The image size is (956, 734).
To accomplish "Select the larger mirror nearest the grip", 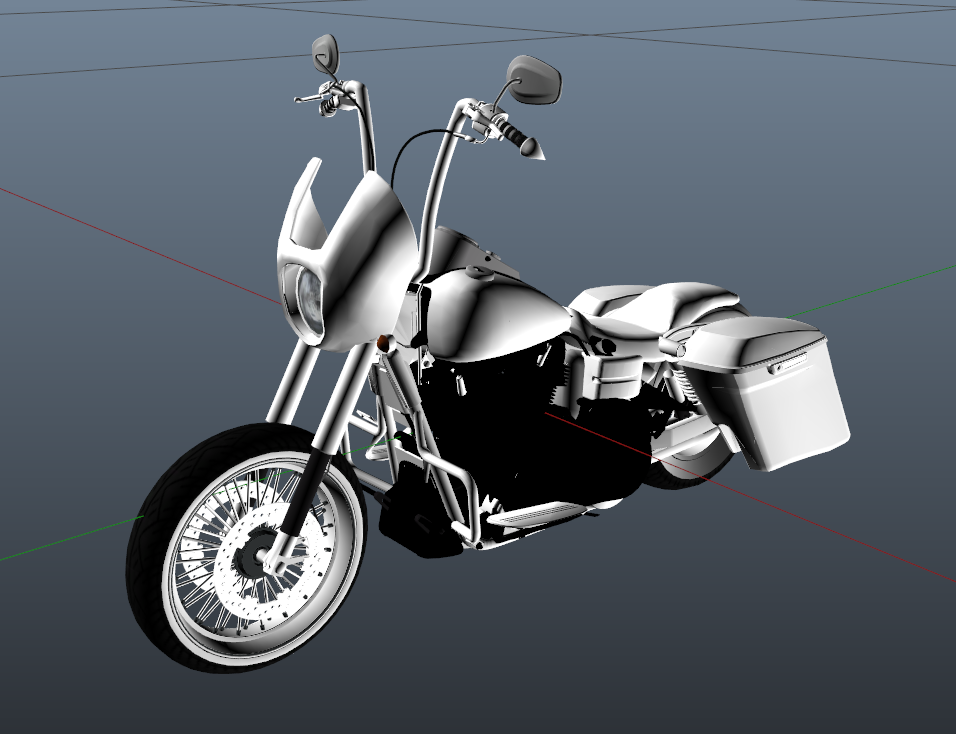I will click(534, 79).
